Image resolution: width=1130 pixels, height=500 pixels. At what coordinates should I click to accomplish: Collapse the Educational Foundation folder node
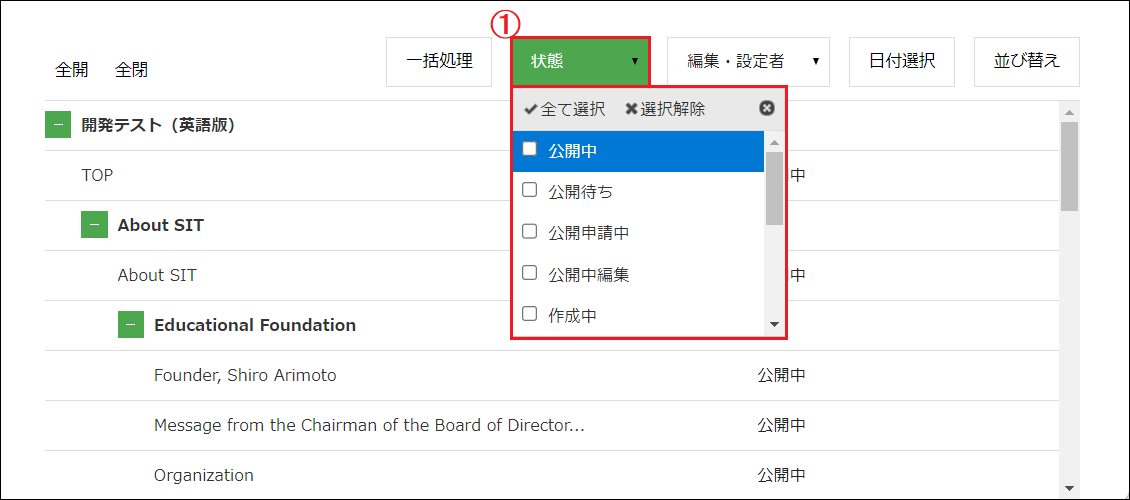pyautogui.click(x=130, y=325)
